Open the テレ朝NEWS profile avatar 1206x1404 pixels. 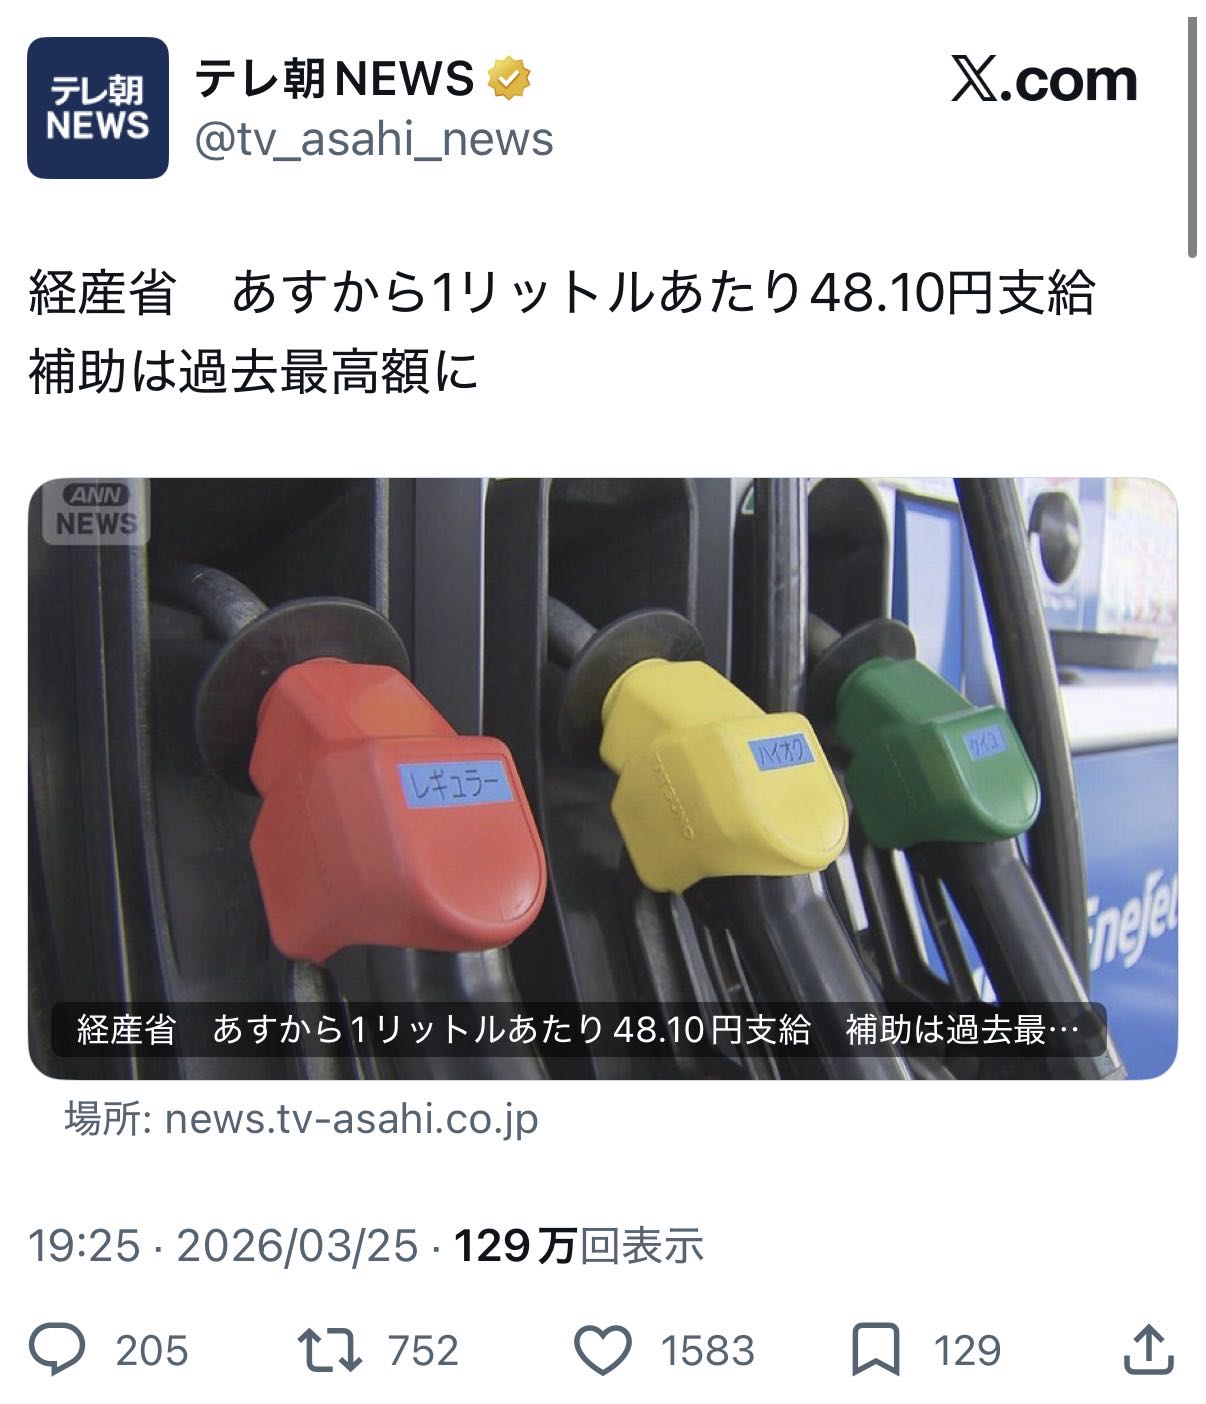98,108
